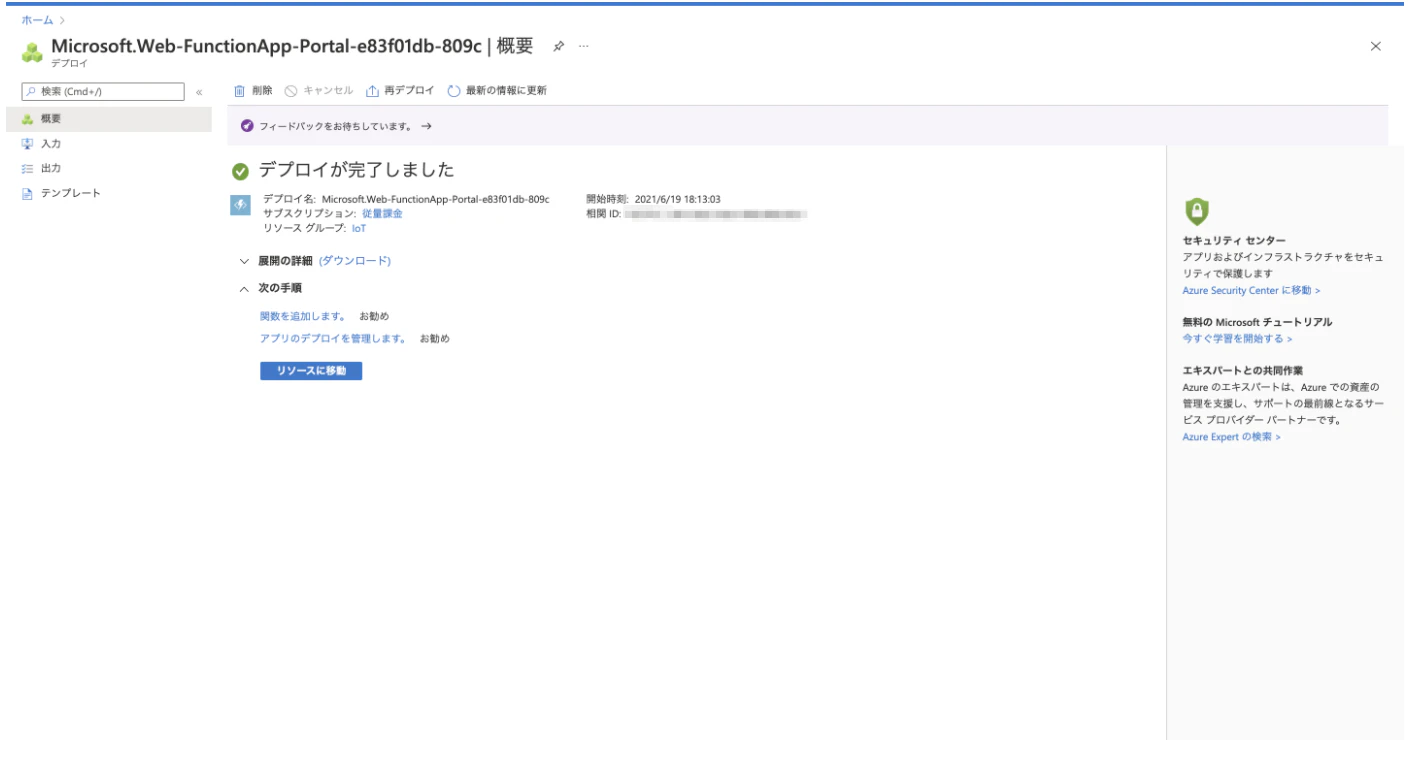Click the キャンセル toolbar button
1418x780 pixels.
tap(319, 91)
